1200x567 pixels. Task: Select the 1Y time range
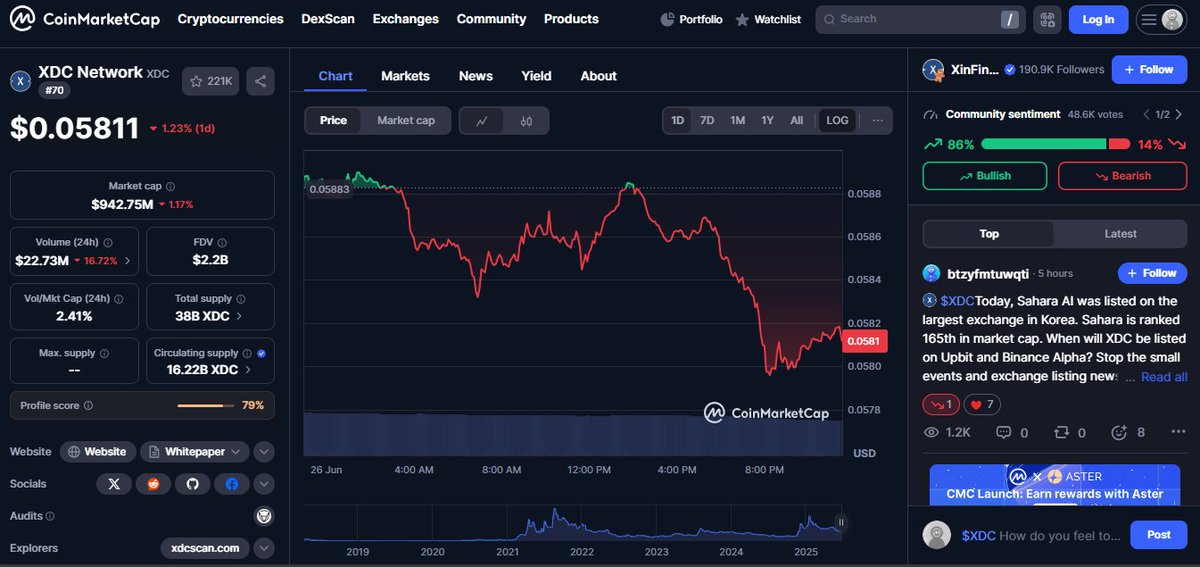(x=767, y=120)
